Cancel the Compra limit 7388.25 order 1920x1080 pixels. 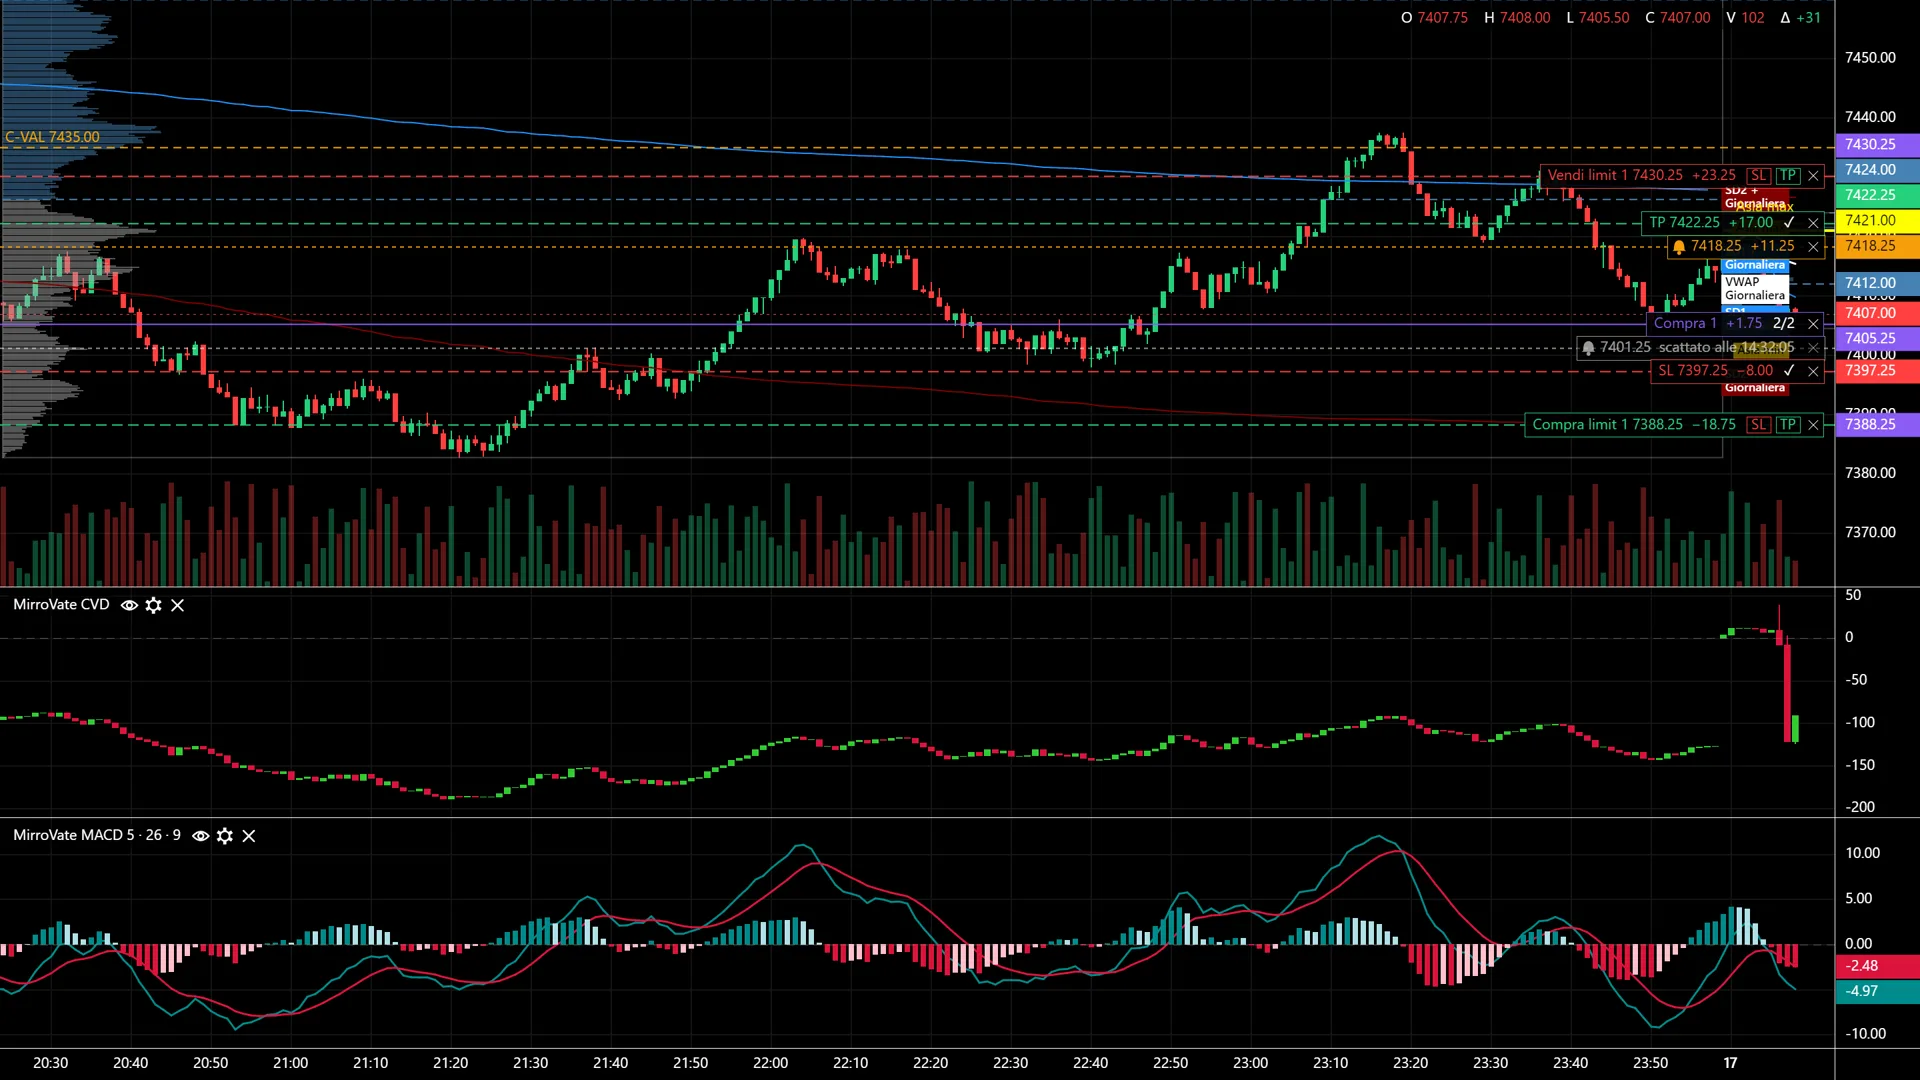(x=1813, y=425)
